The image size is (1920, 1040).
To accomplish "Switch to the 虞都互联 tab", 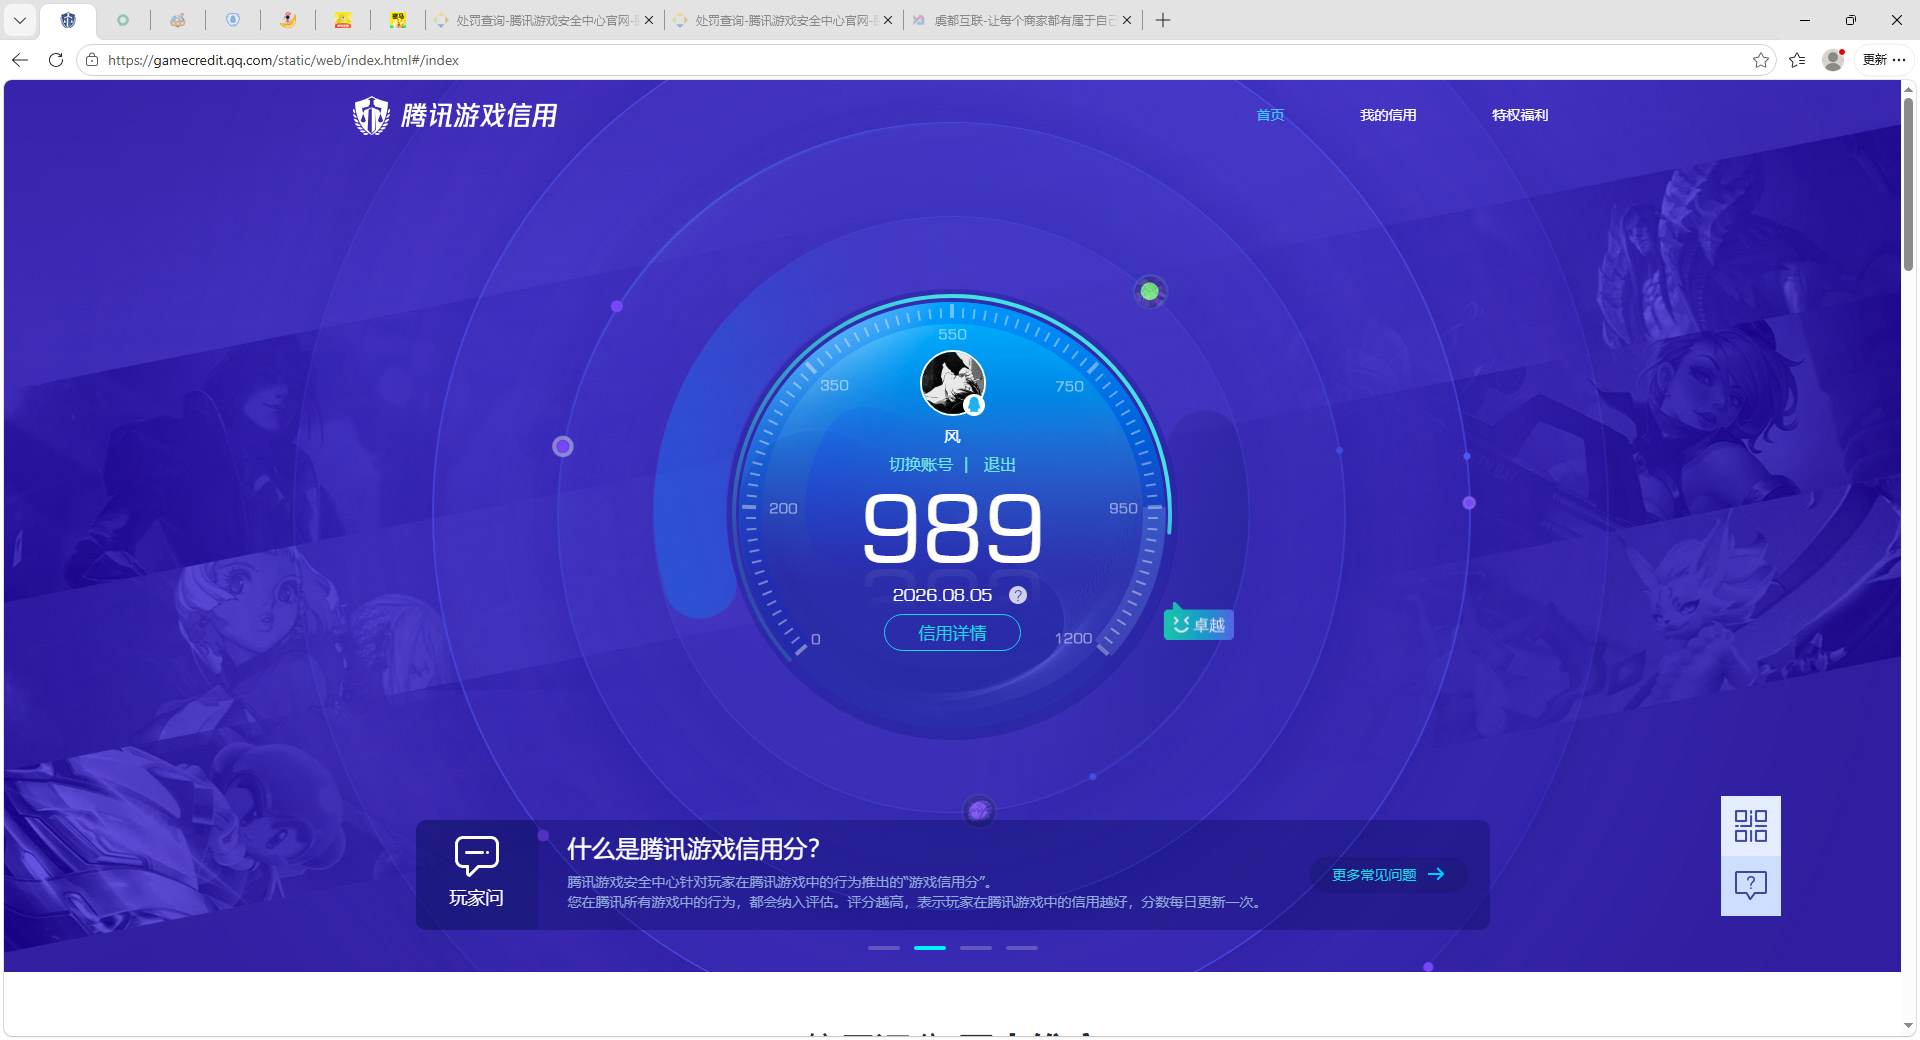I will 1023,20.
